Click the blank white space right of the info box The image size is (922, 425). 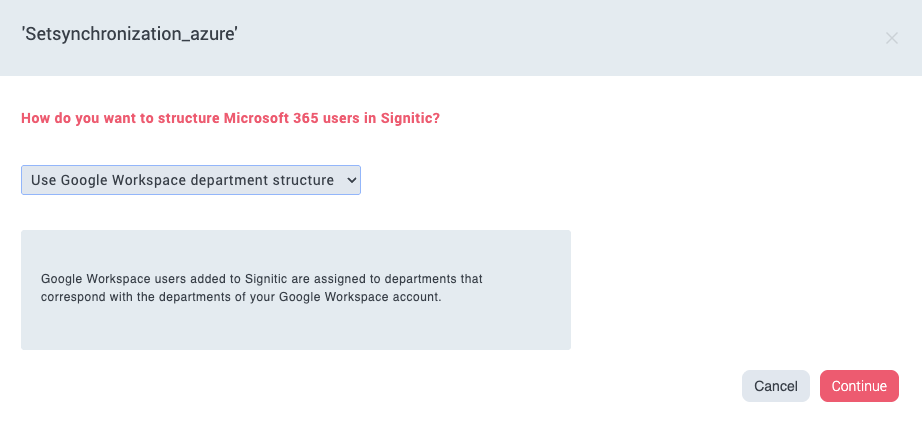click(740, 290)
